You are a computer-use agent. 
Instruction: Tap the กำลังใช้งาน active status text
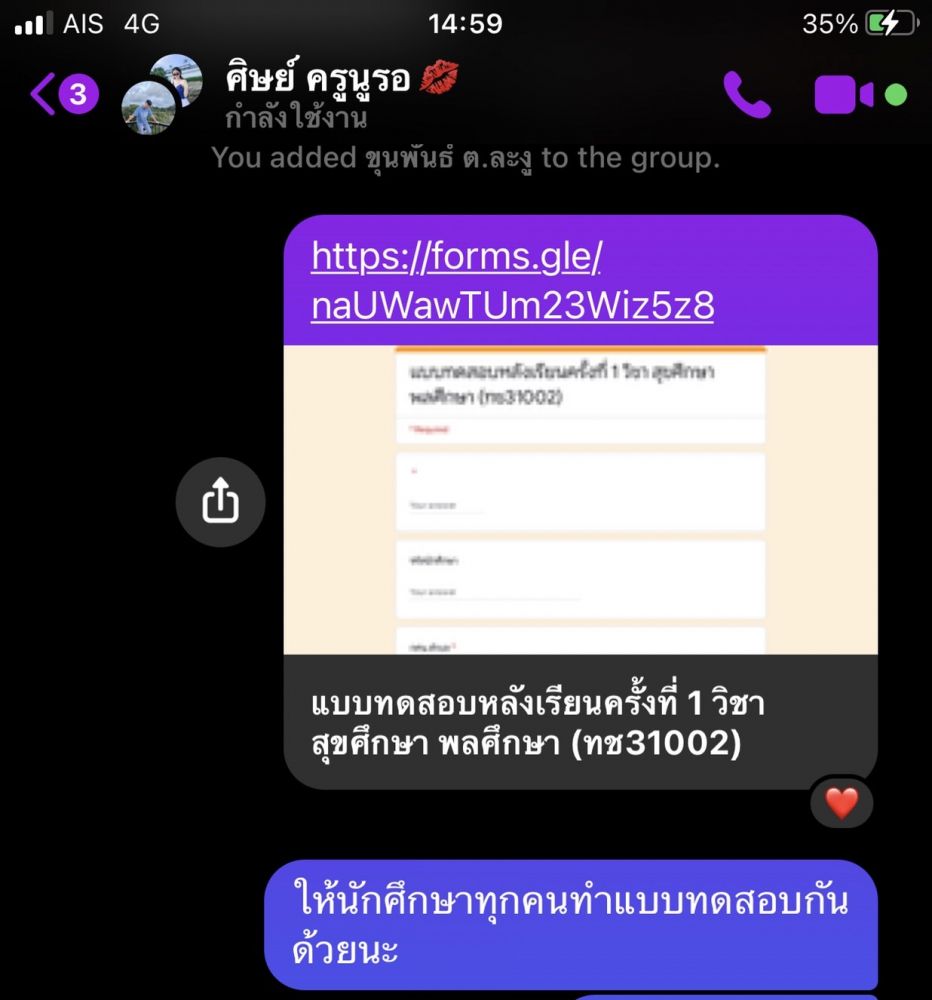(x=296, y=118)
